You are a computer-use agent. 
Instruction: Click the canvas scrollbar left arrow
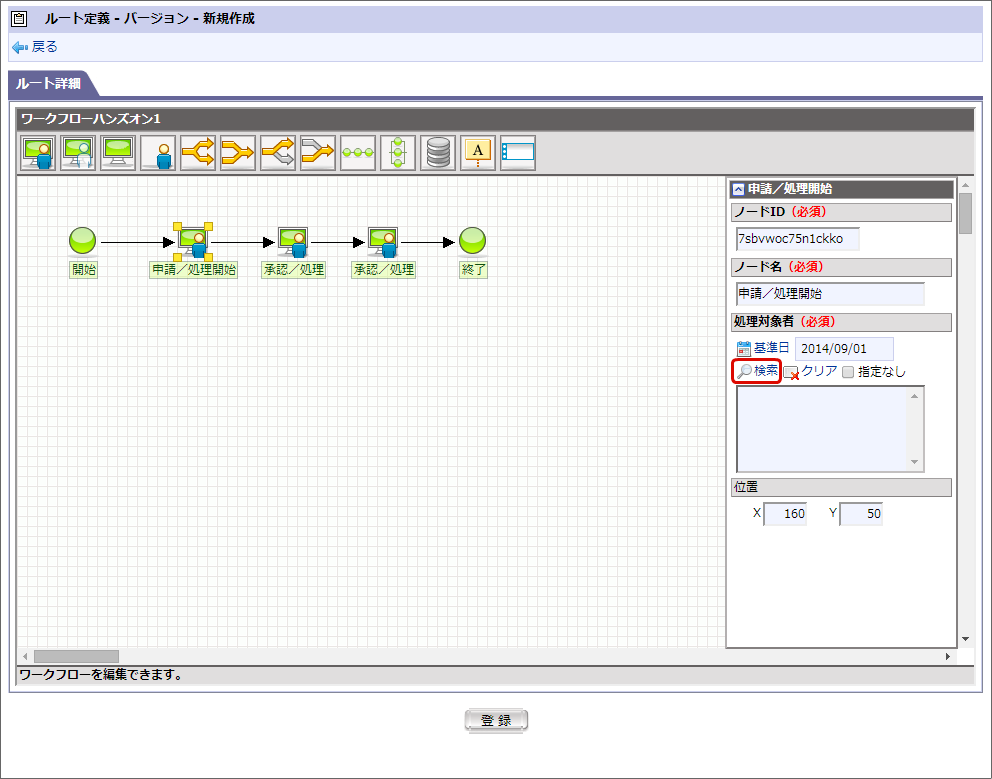[x=25, y=656]
